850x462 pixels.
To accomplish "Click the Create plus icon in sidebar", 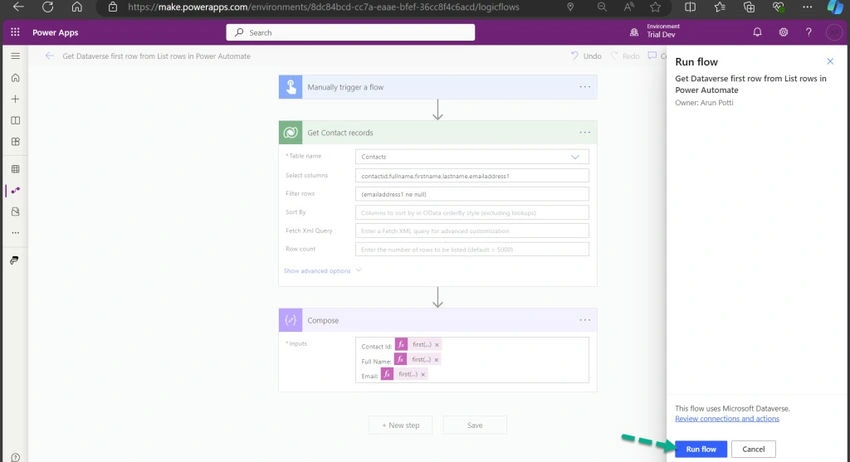I will pyautogui.click(x=16, y=99).
